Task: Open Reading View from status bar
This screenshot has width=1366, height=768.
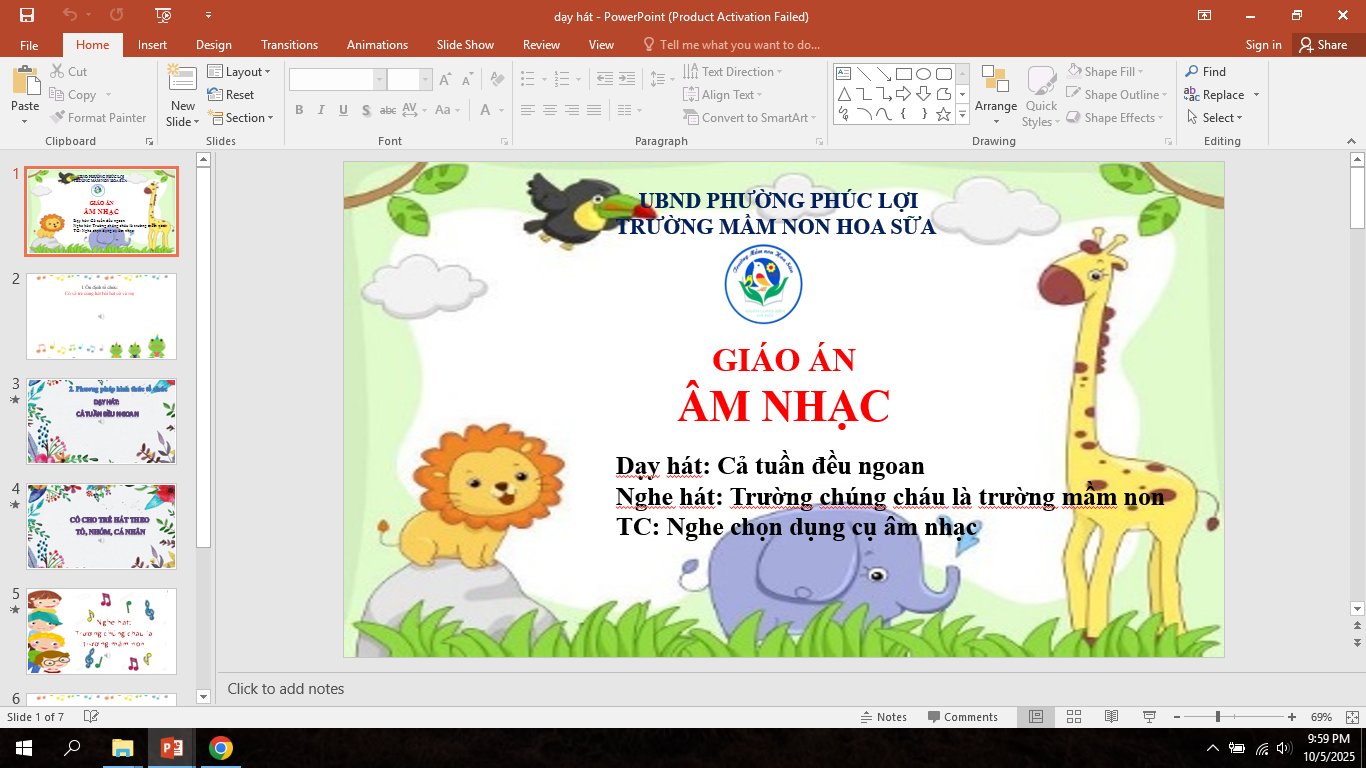Action: pyautogui.click(x=1111, y=717)
